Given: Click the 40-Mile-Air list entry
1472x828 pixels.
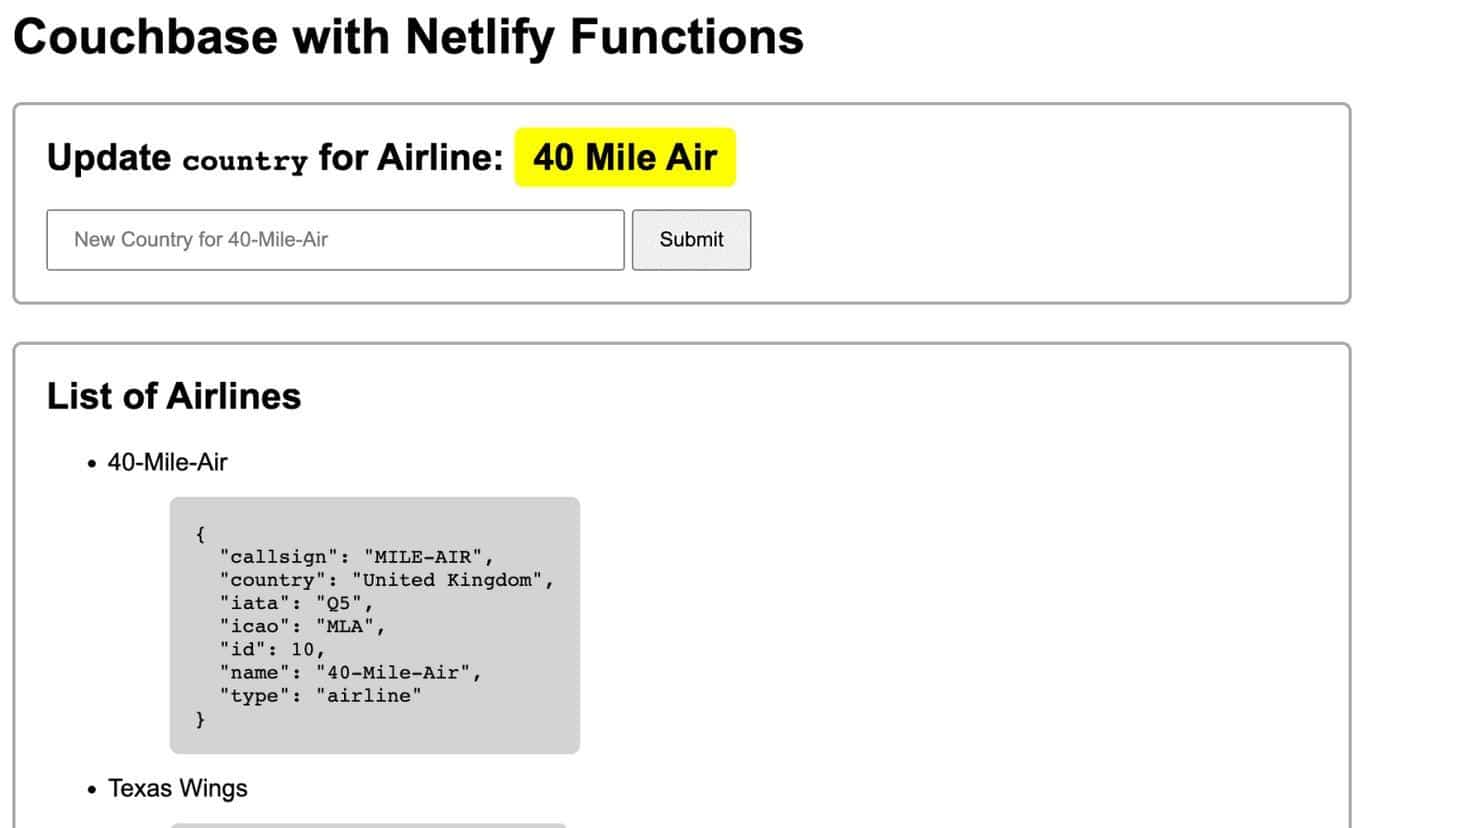Looking at the screenshot, I should tap(167, 462).
